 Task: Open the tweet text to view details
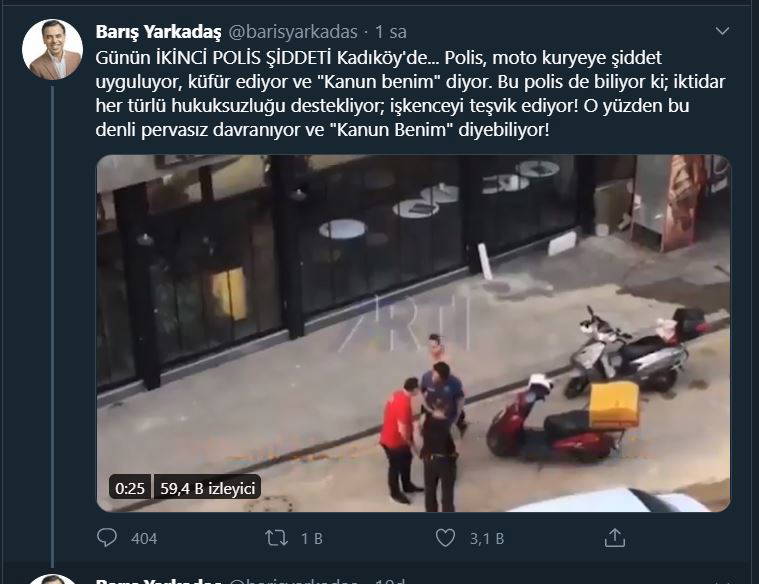(410, 93)
